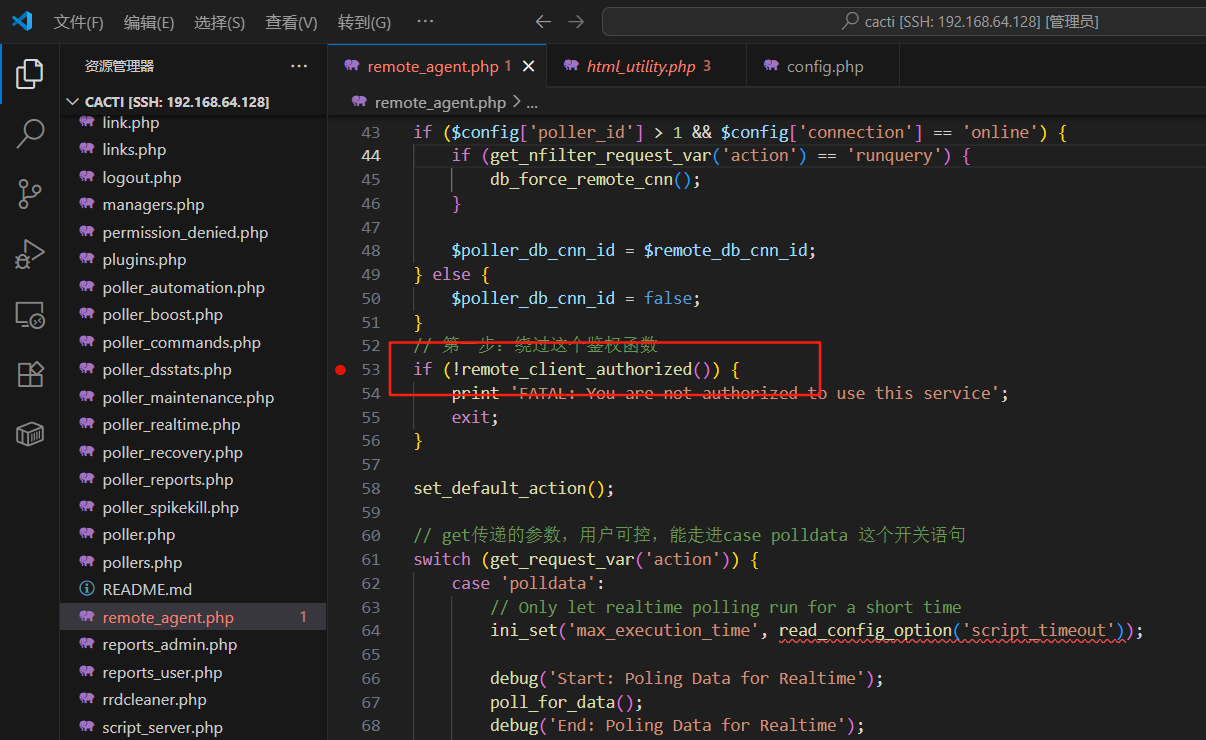Click the case 'polldata' line

click(x=528, y=583)
